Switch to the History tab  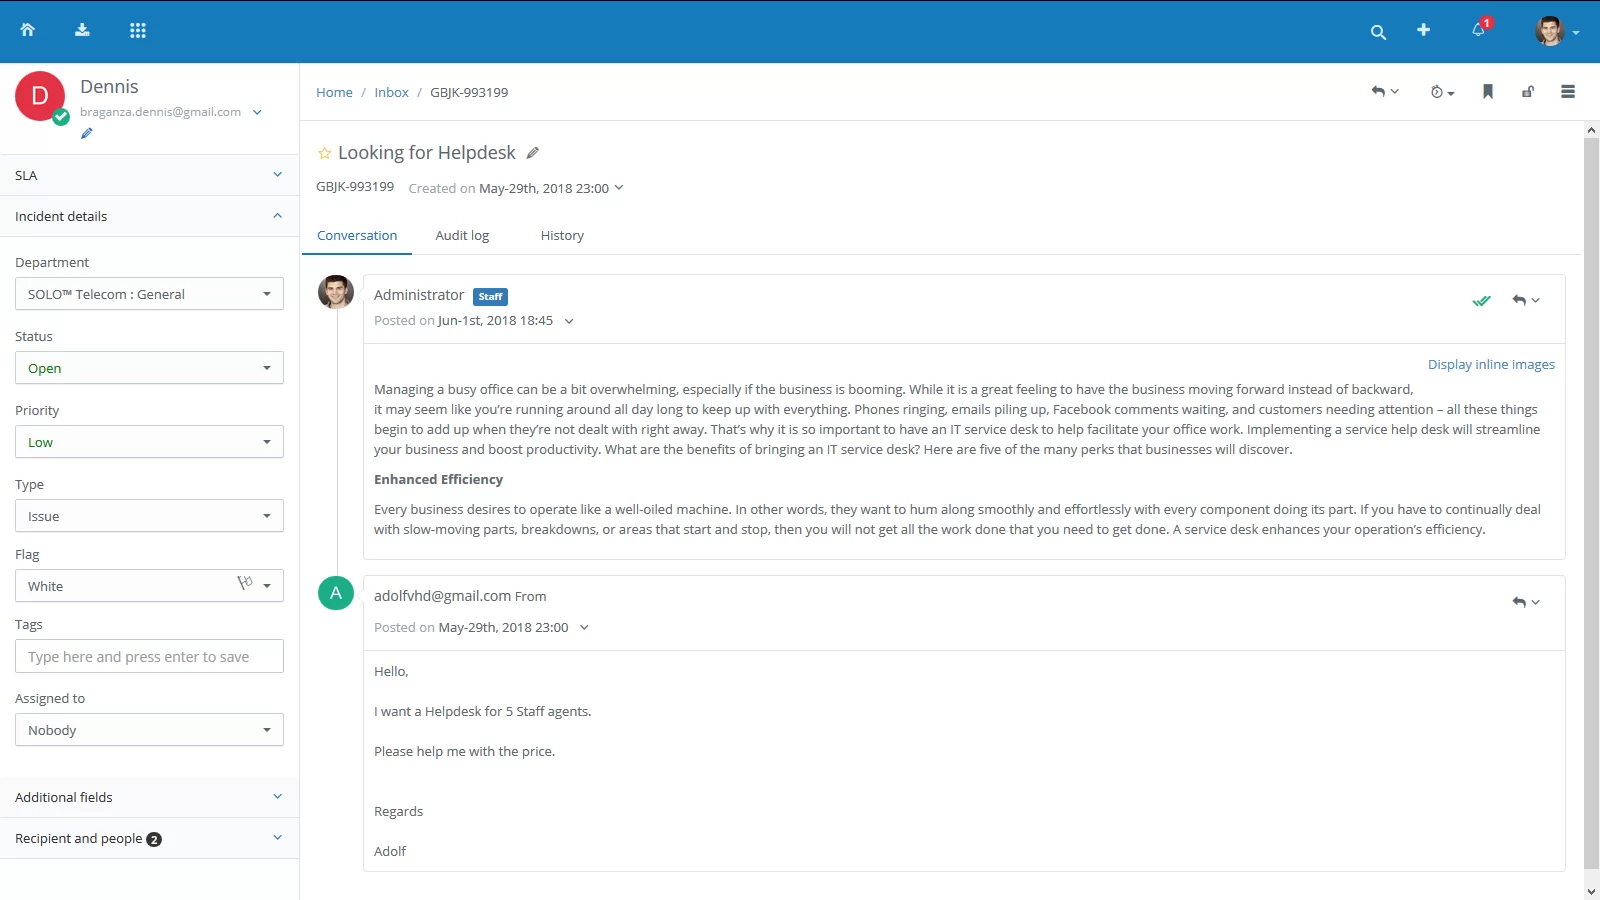tap(562, 236)
